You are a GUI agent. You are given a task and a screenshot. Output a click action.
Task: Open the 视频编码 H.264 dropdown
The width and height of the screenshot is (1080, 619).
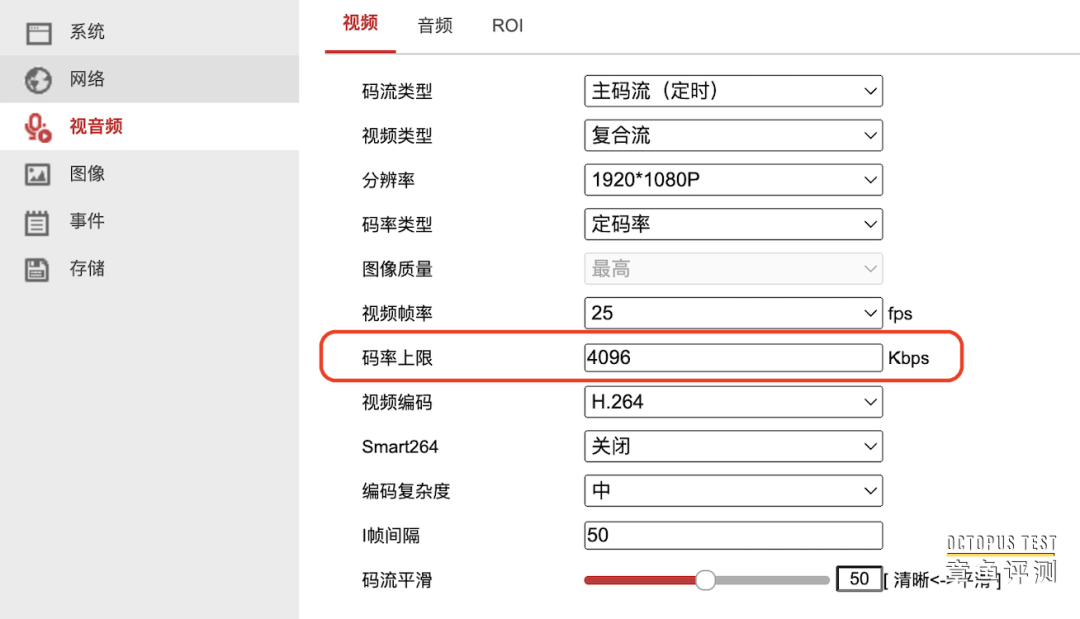coord(733,402)
